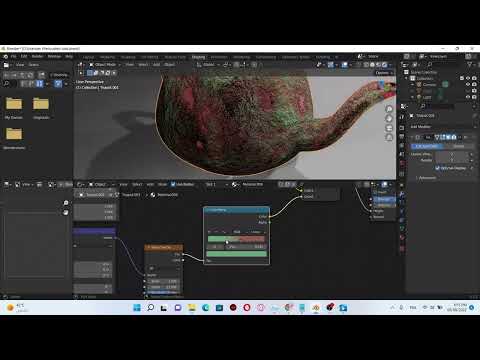Click the image editor zoom gizmo icon
The width and height of the screenshot is (480, 360).
coord(66,203)
